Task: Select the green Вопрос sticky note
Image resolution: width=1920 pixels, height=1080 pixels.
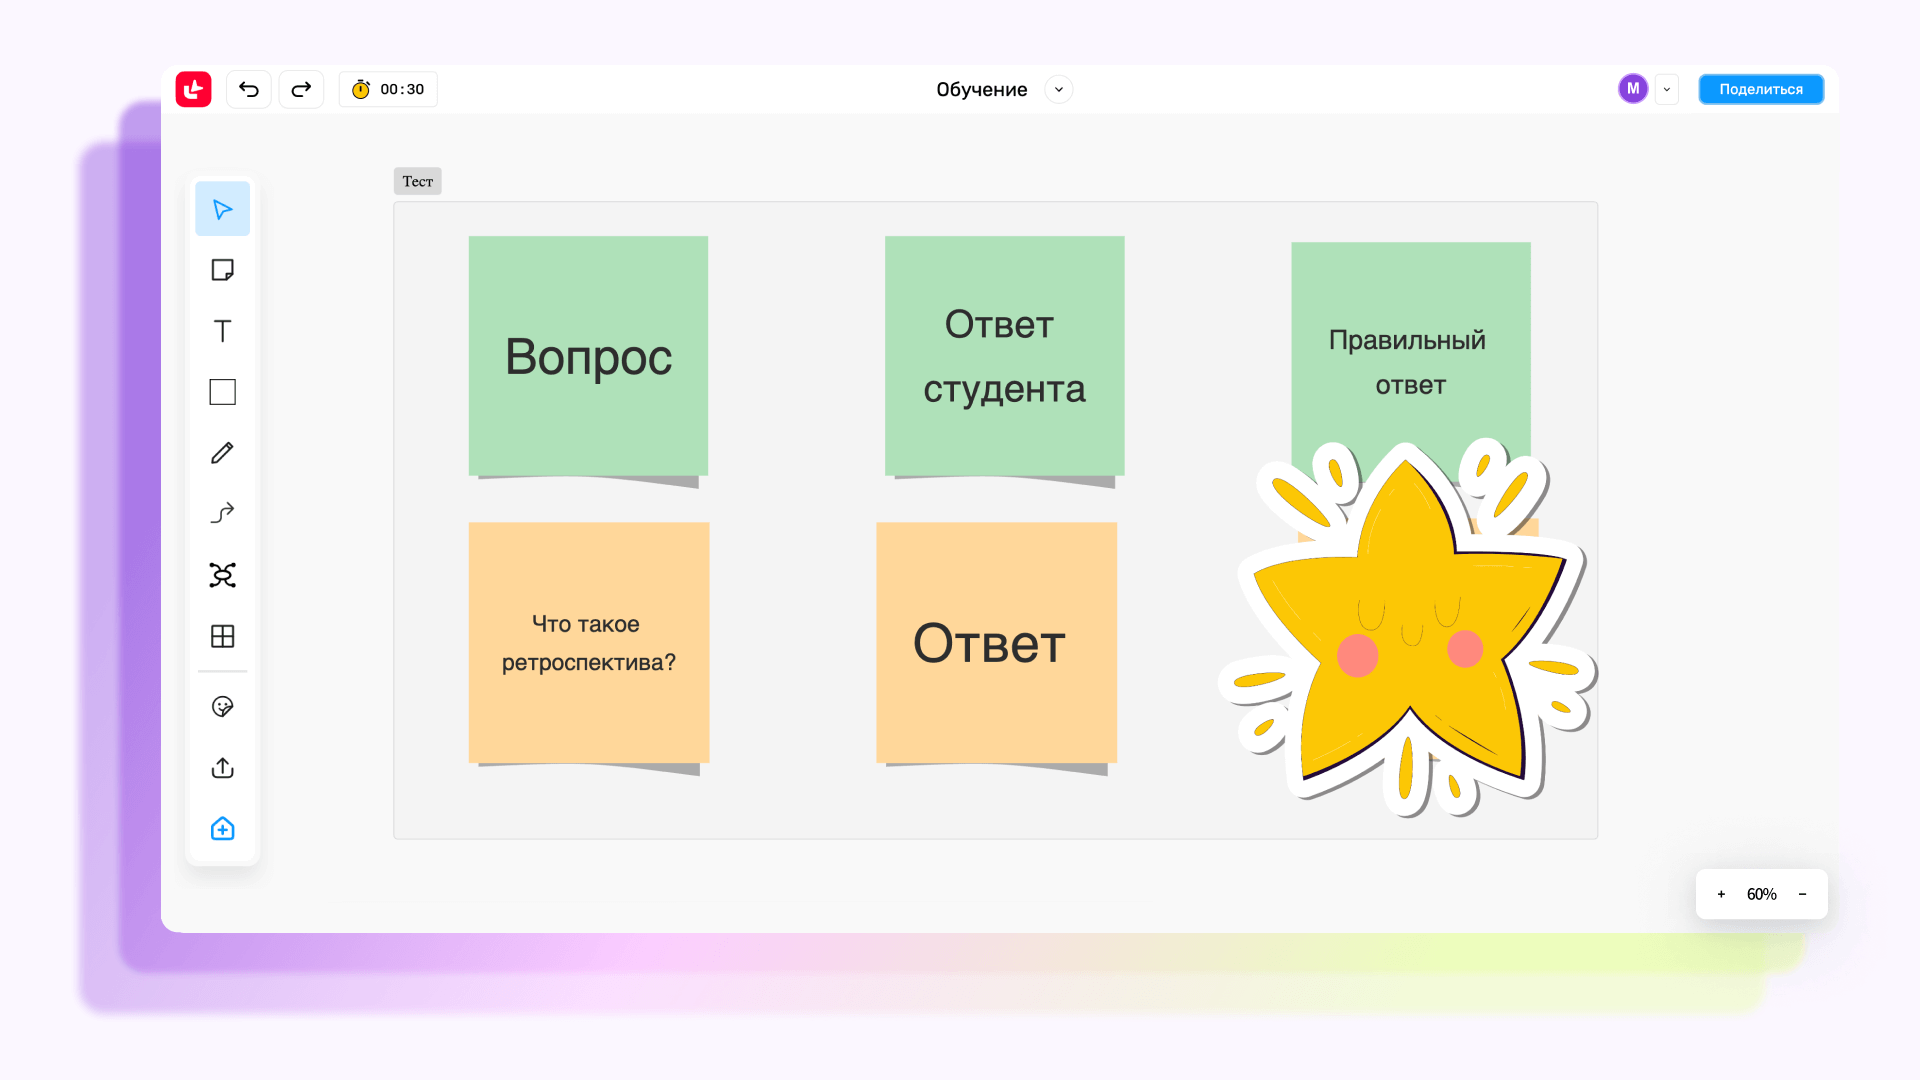Action: [x=588, y=356]
